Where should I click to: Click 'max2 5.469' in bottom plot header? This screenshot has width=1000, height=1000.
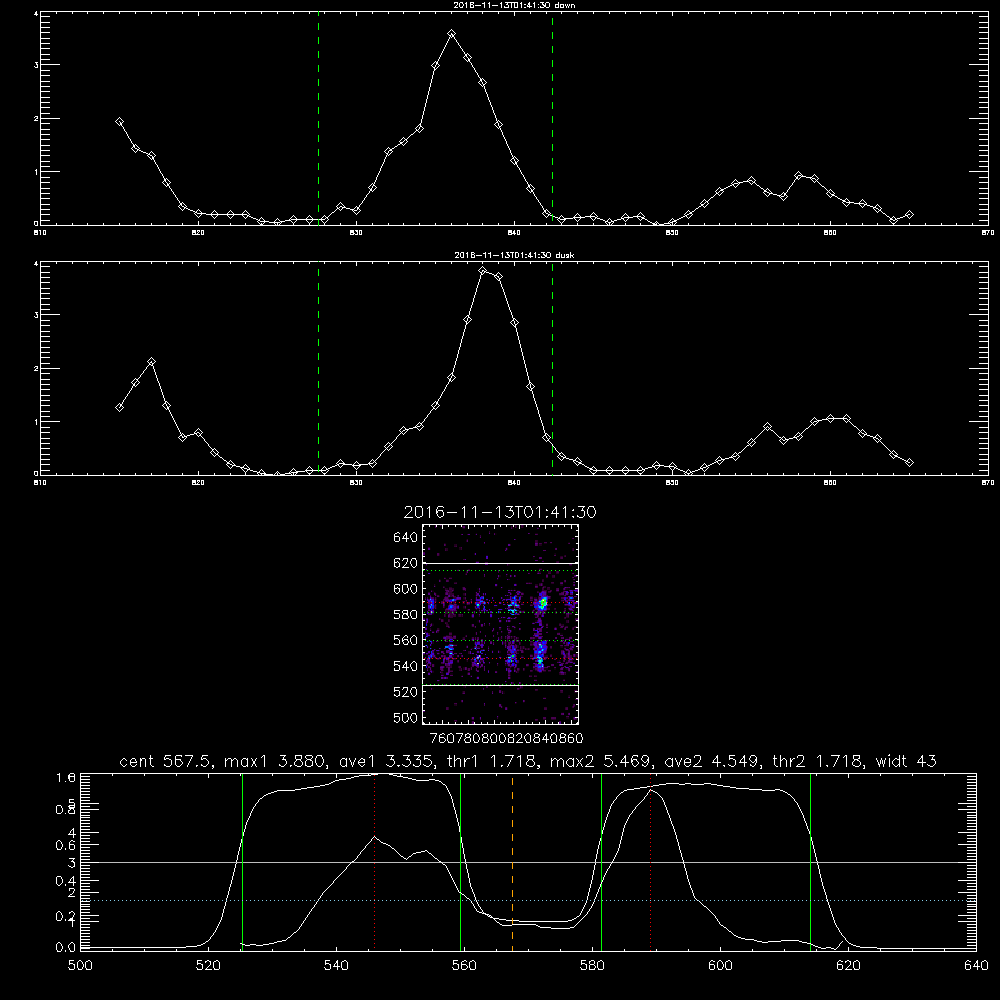click(601, 761)
